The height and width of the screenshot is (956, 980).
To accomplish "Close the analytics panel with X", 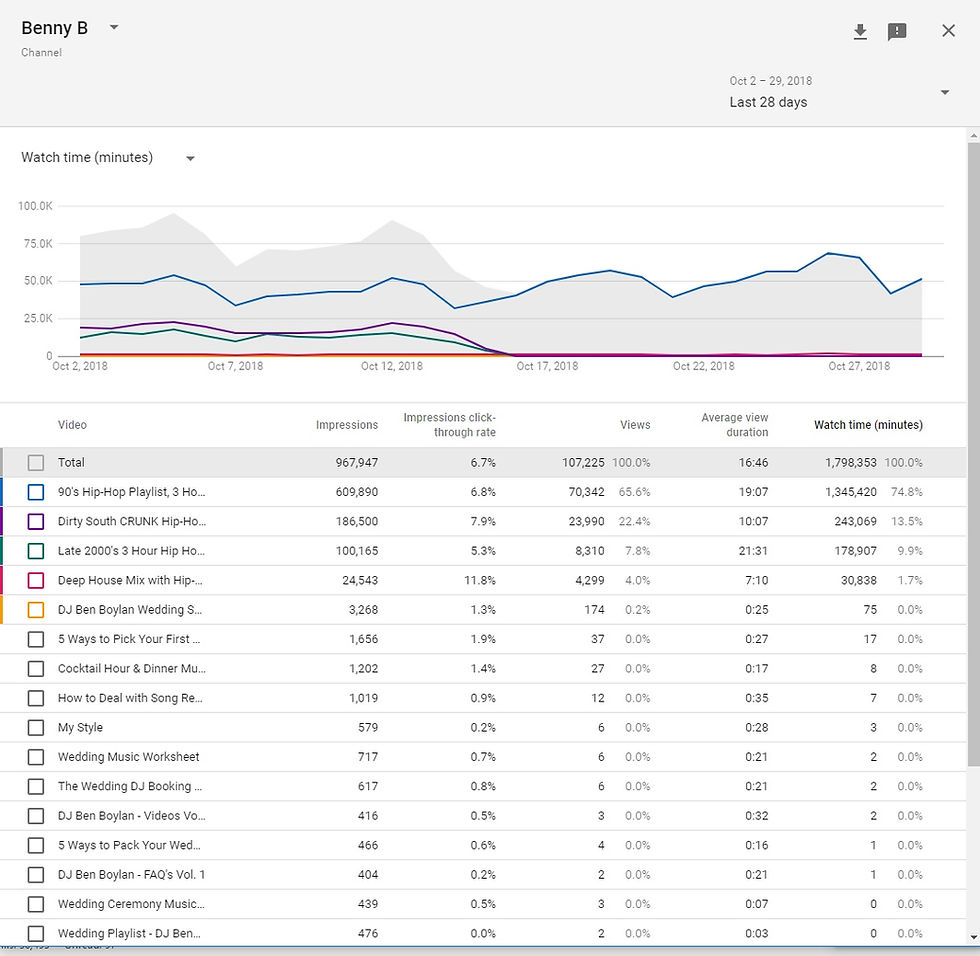I will [x=948, y=31].
